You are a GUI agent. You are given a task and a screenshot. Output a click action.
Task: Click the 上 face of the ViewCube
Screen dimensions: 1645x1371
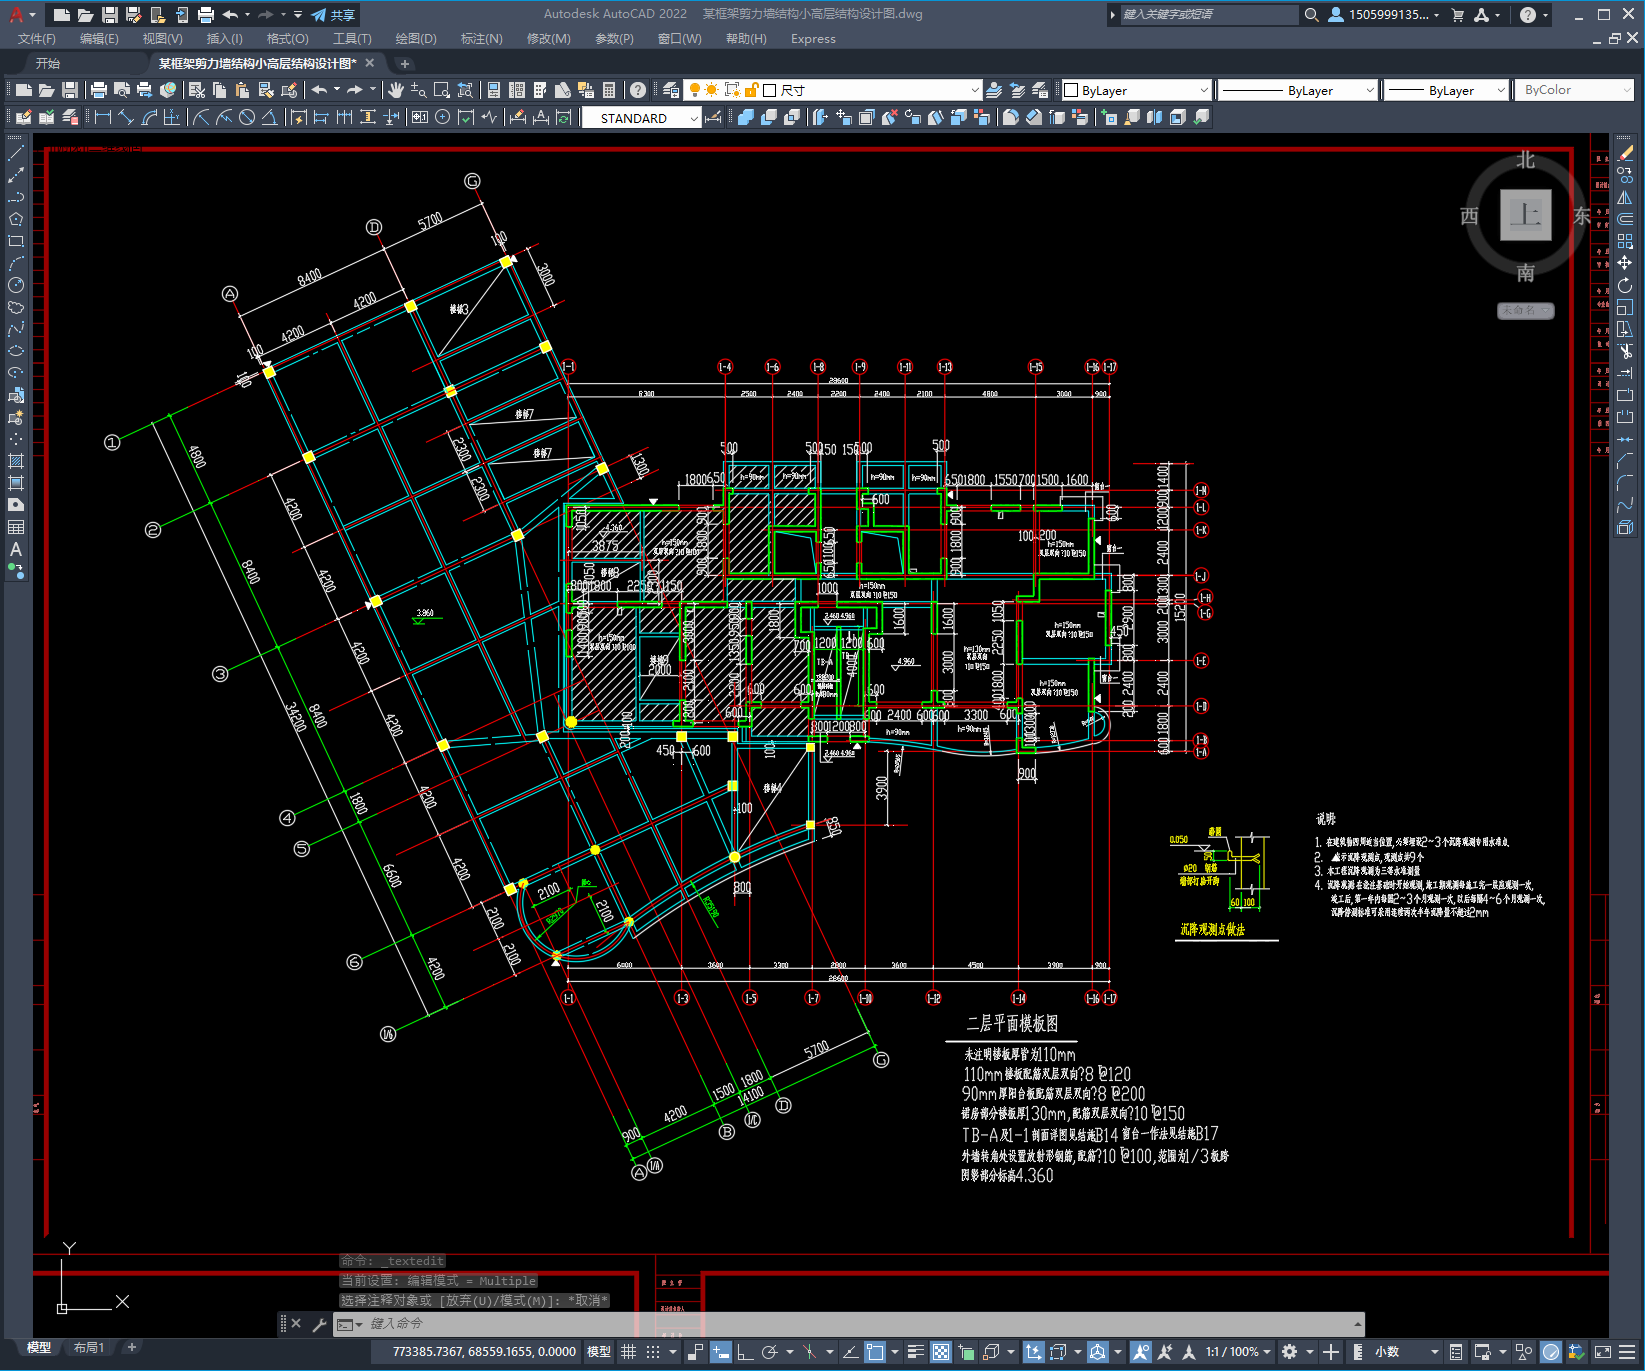click(1525, 215)
